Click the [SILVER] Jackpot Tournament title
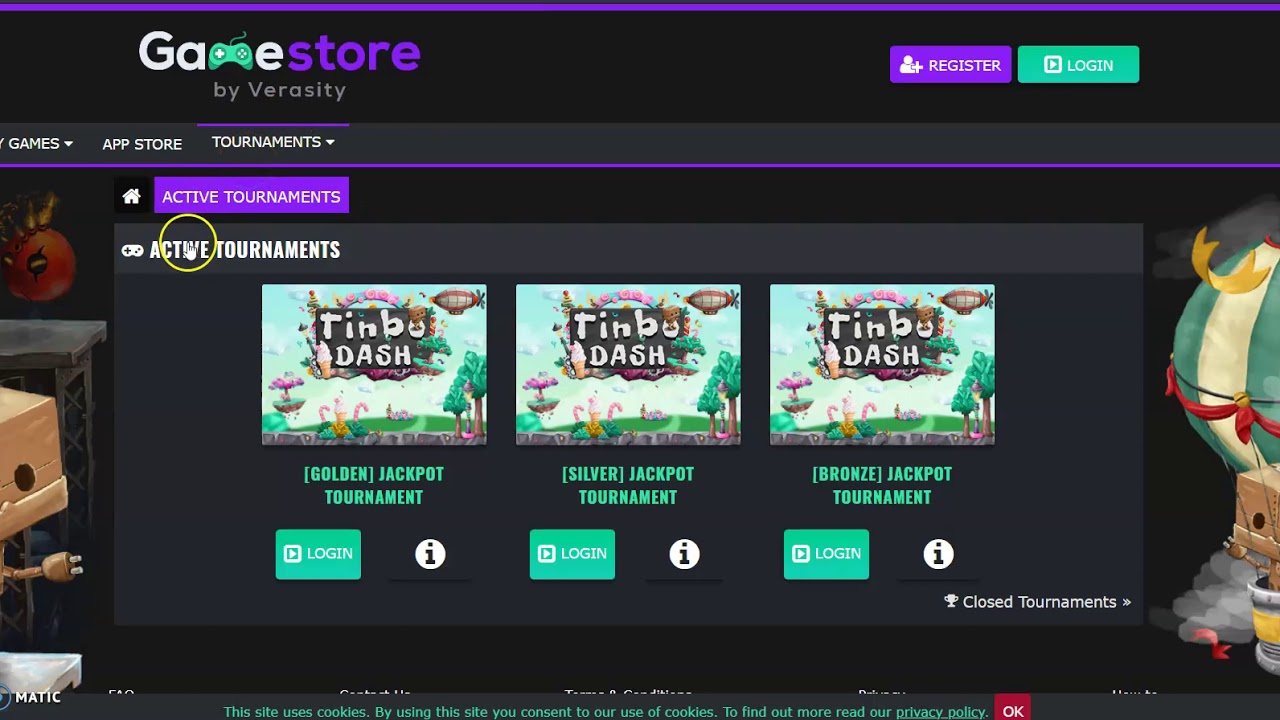Screen dimensions: 1280x720 (628, 485)
